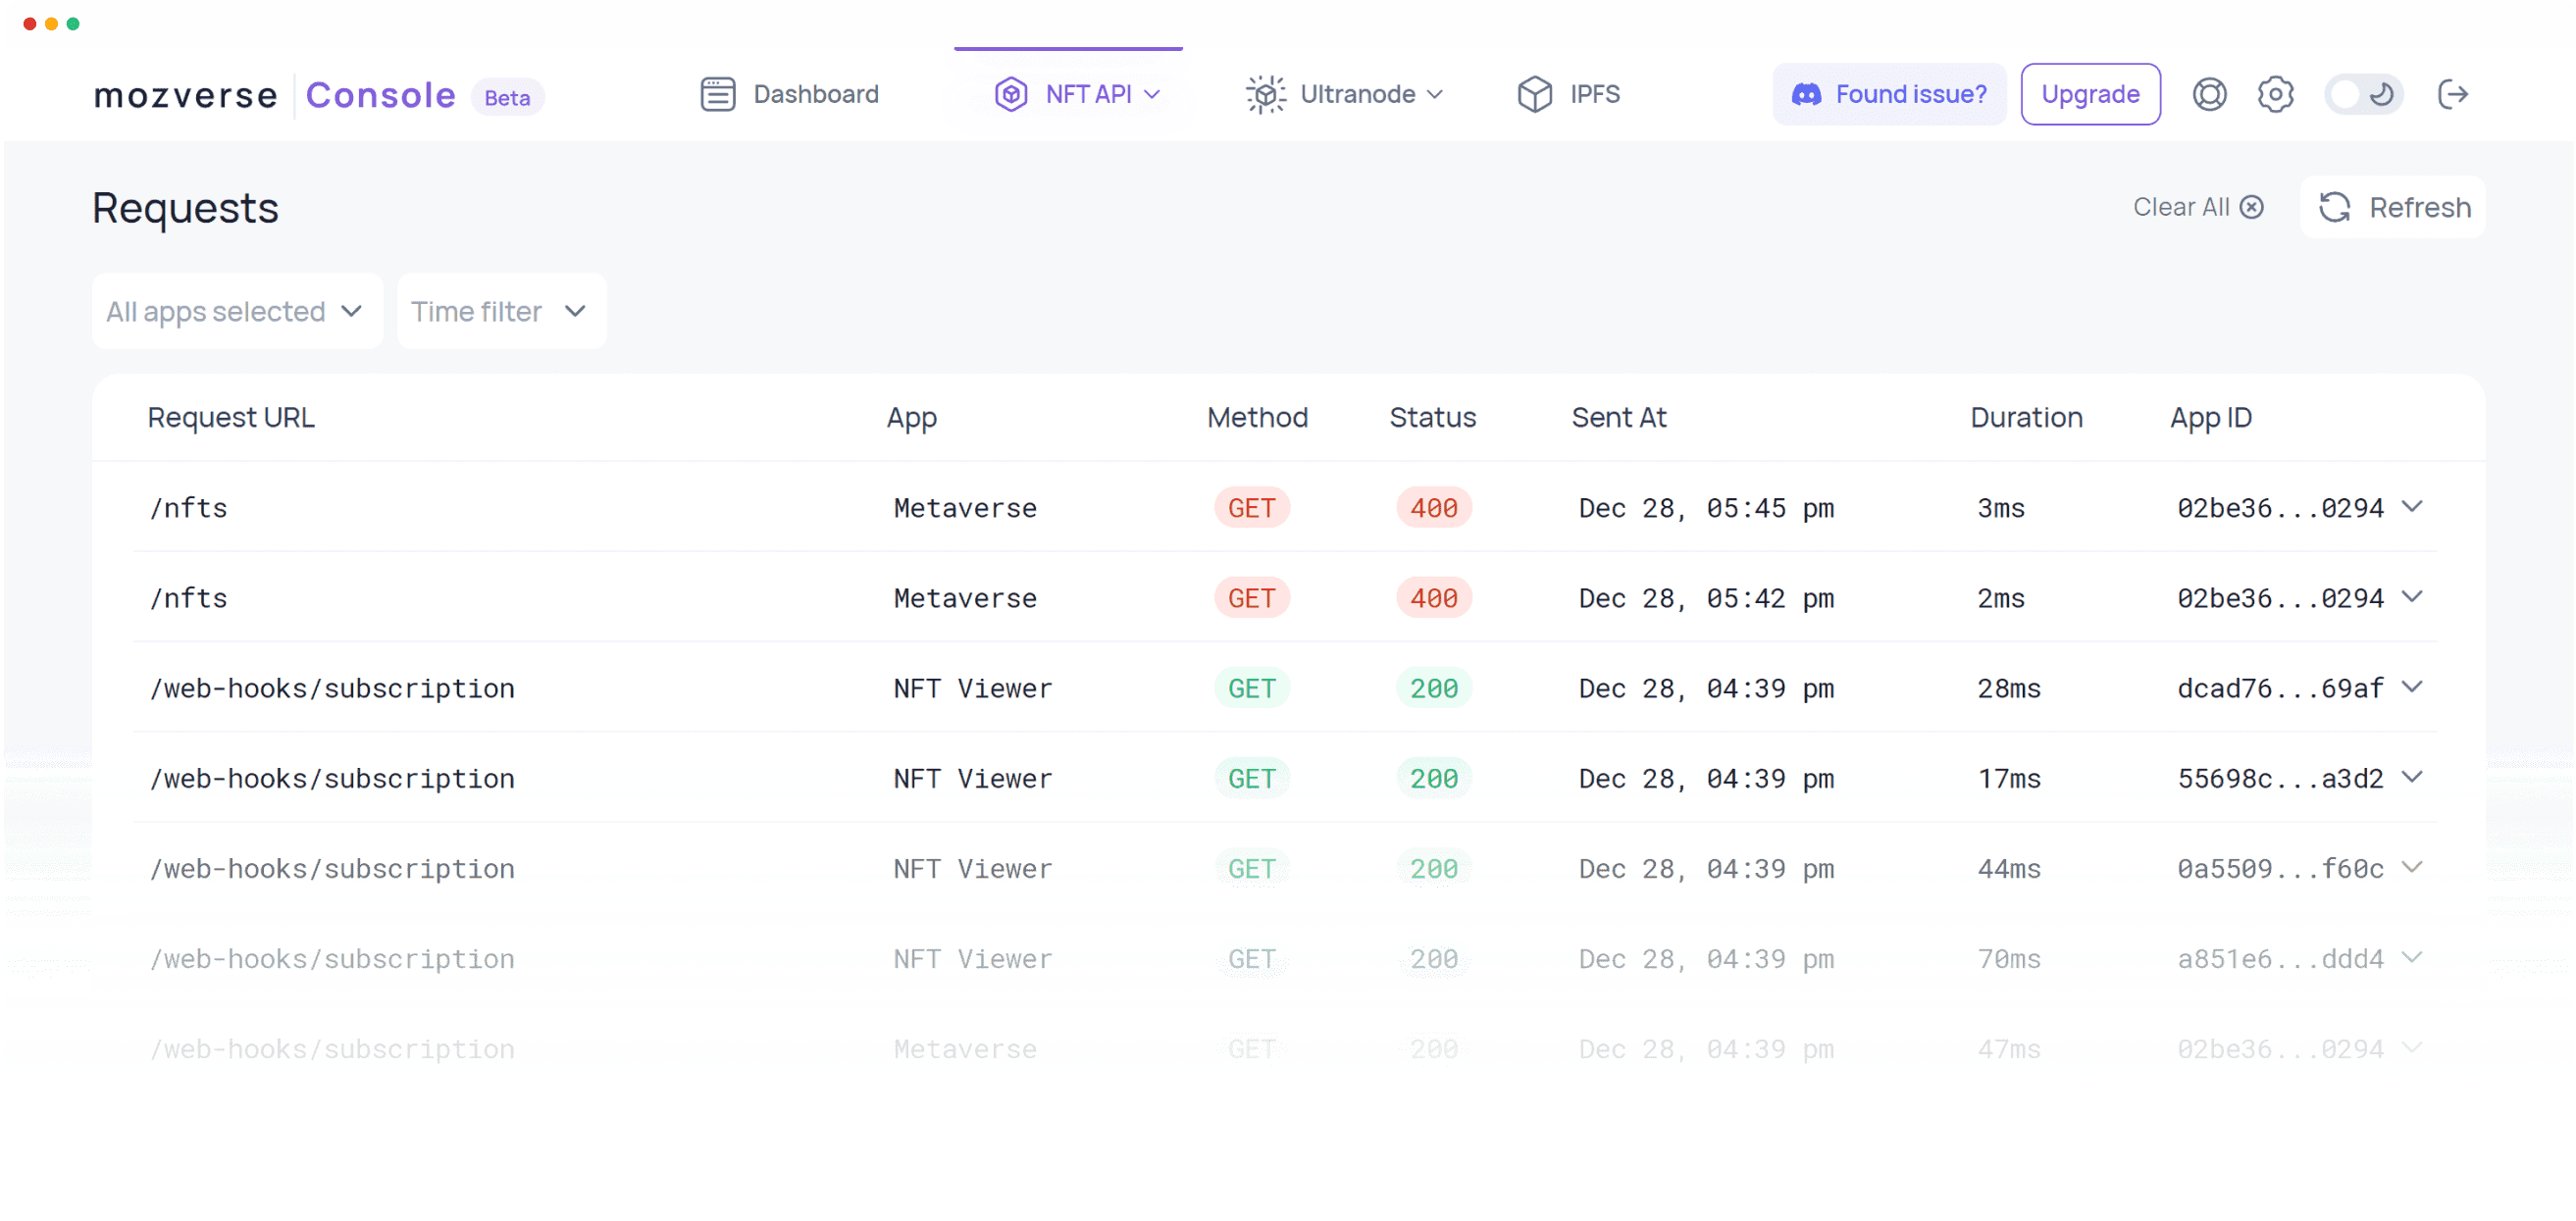This screenshot has height=1221, width=2576.
Task: Click the 200 status badge in the 17ms row
Action: (1433, 778)
